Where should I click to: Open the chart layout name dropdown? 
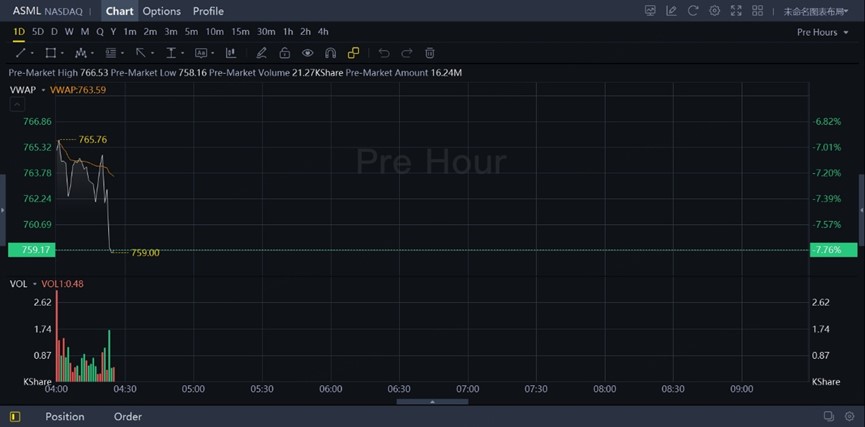816,12
